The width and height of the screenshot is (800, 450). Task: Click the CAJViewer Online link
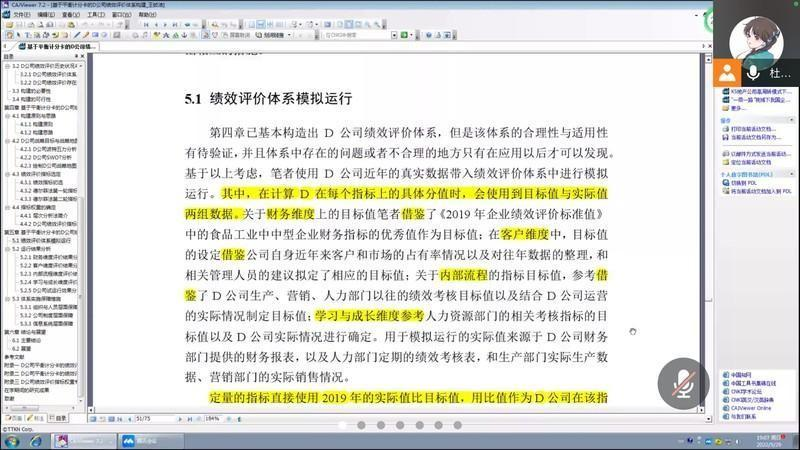coord(750,408)
